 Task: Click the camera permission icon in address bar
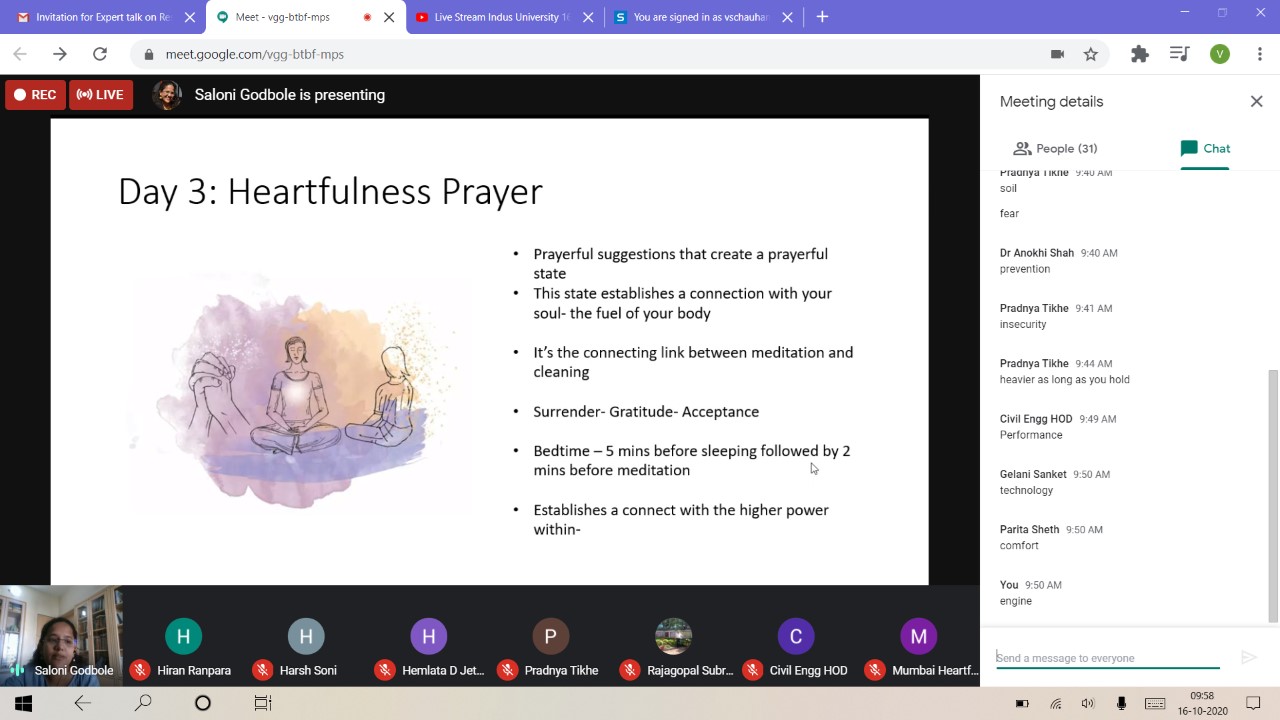click(x=1057, y=54)
